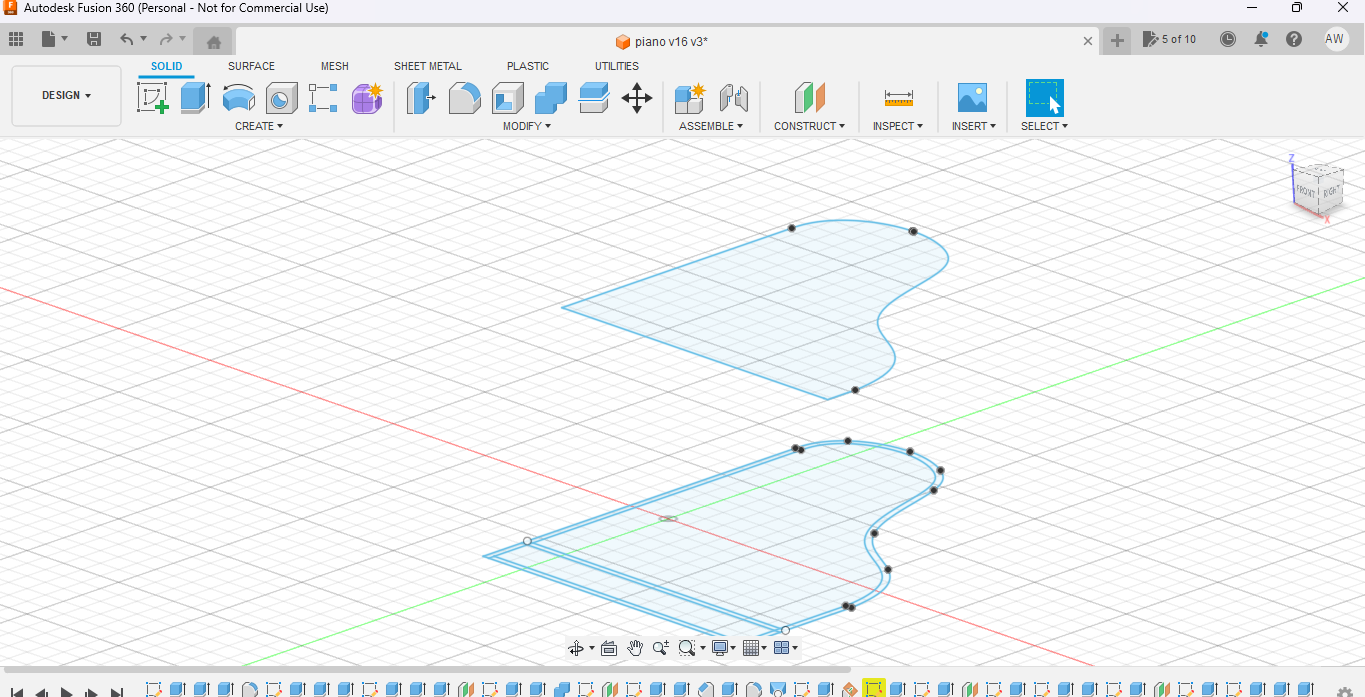Play the timeline
This screenshot has height=697, width=1365.
[x=67, y=692]
